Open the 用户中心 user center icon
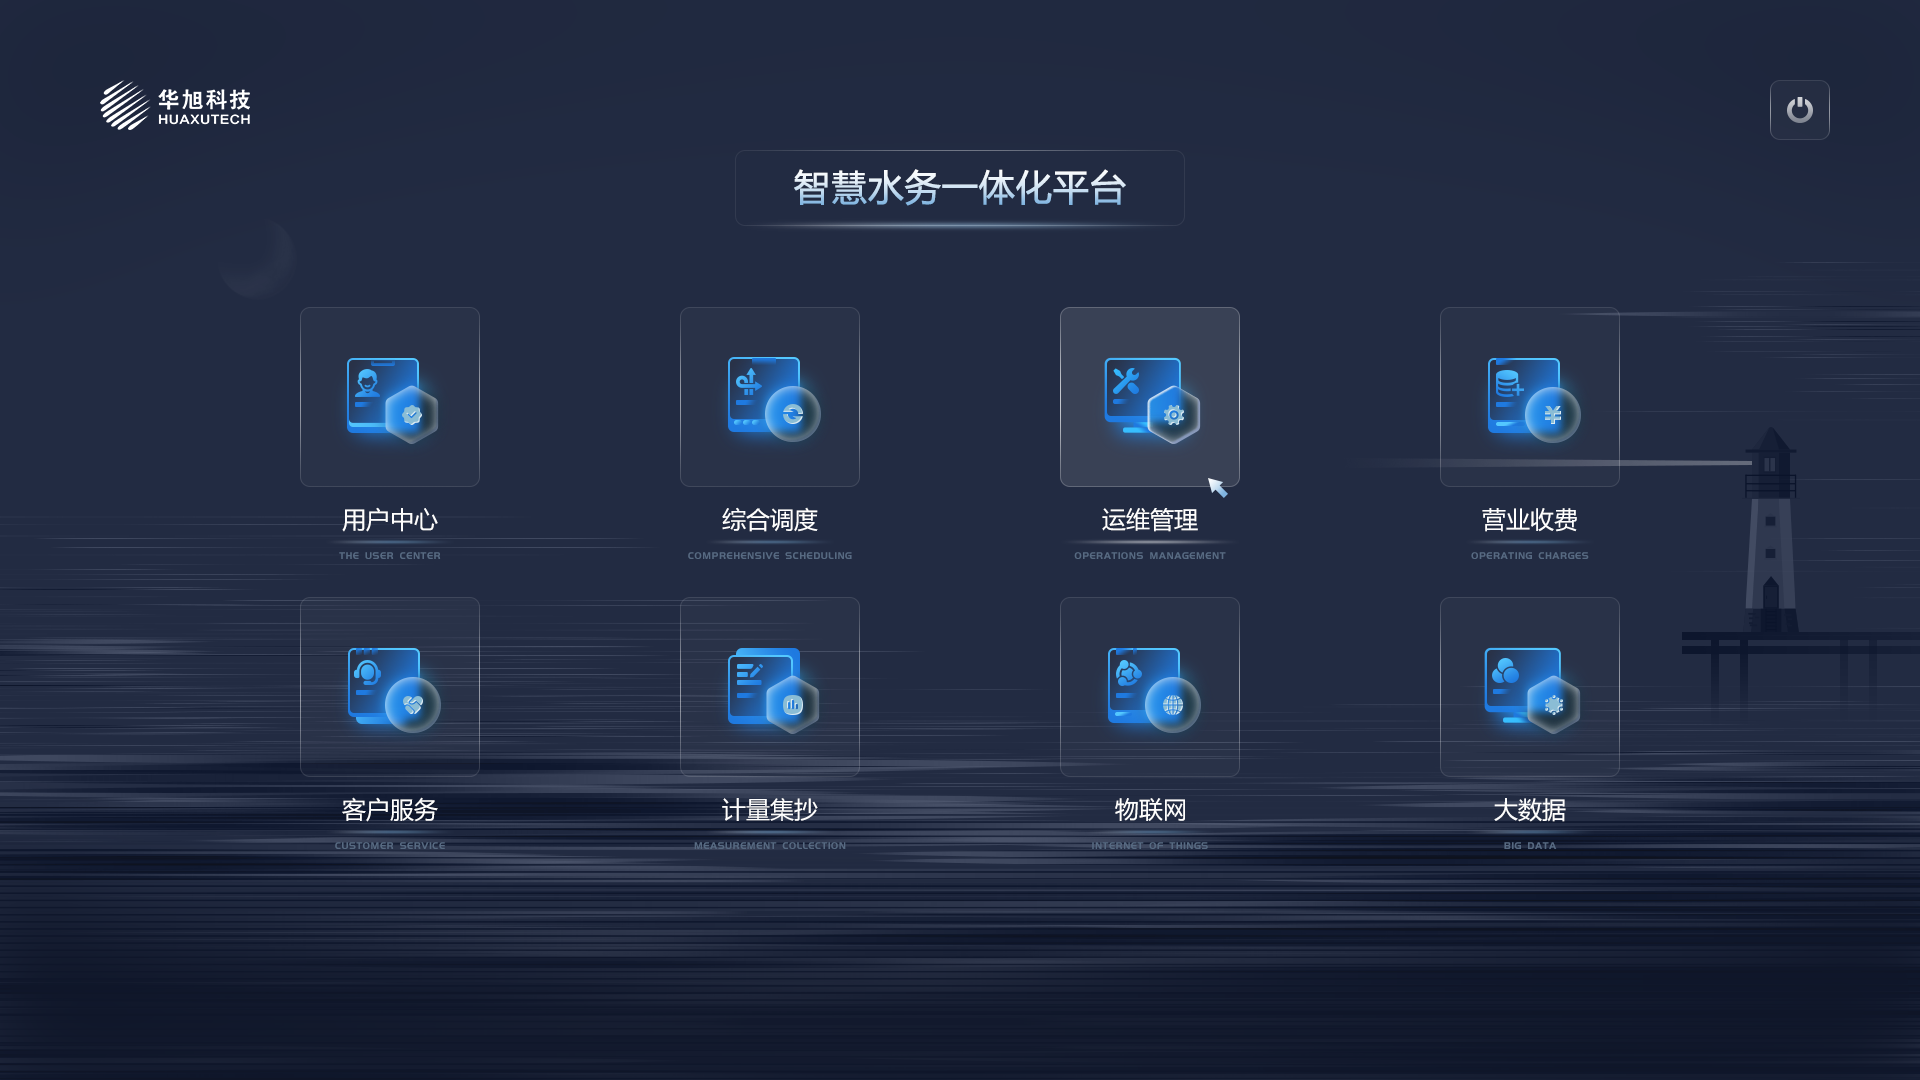The height and width of the screenshot is (1080, 1920). (x=390, y=397)
